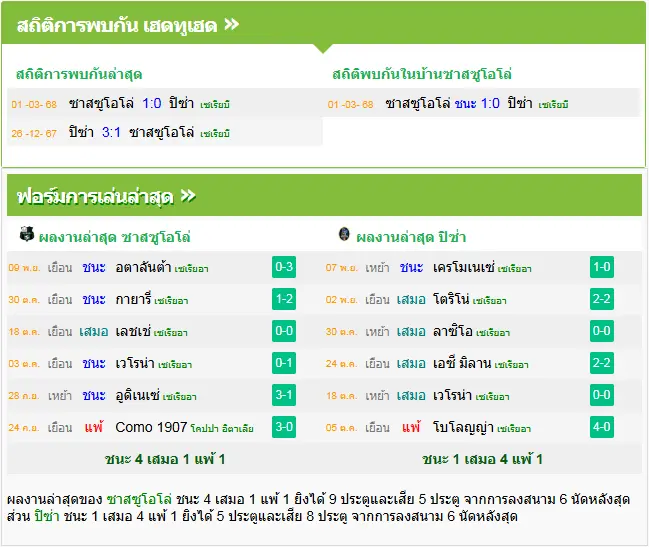Screen dimensions: 649x547
Task: Click the 09 พ.ย. date in Sassuolo form
Action: pyautogui.click(x=24, y=268)
